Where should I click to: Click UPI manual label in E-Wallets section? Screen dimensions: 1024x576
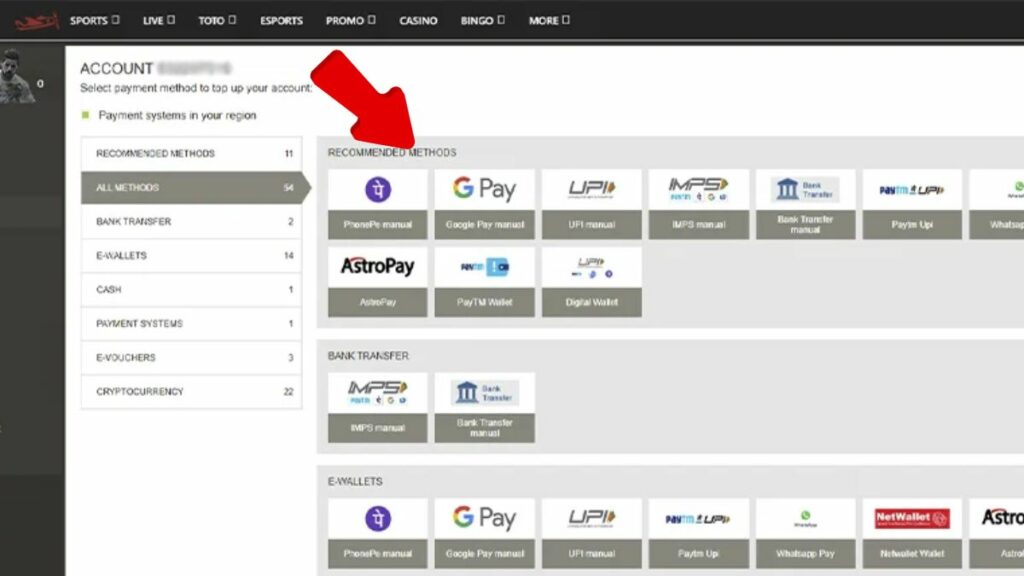tap(592, 554)
